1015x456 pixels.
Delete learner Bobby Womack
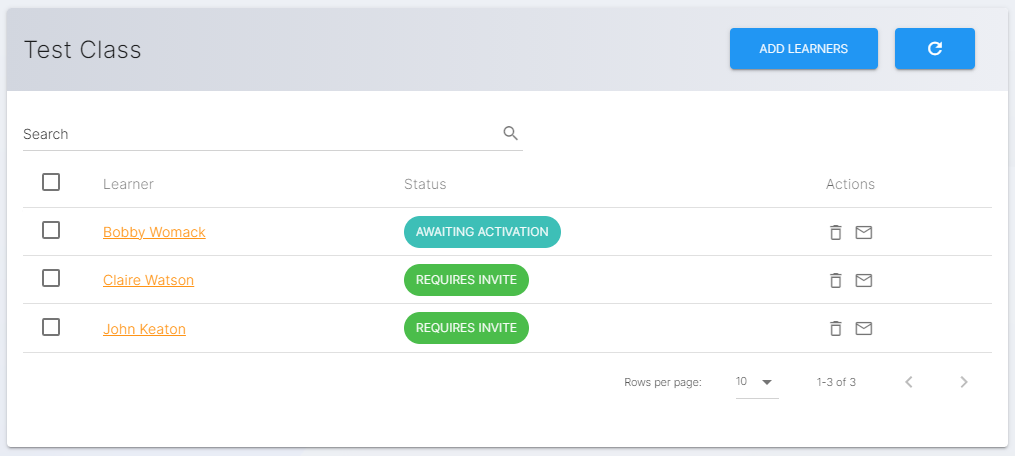pos(836,232)
